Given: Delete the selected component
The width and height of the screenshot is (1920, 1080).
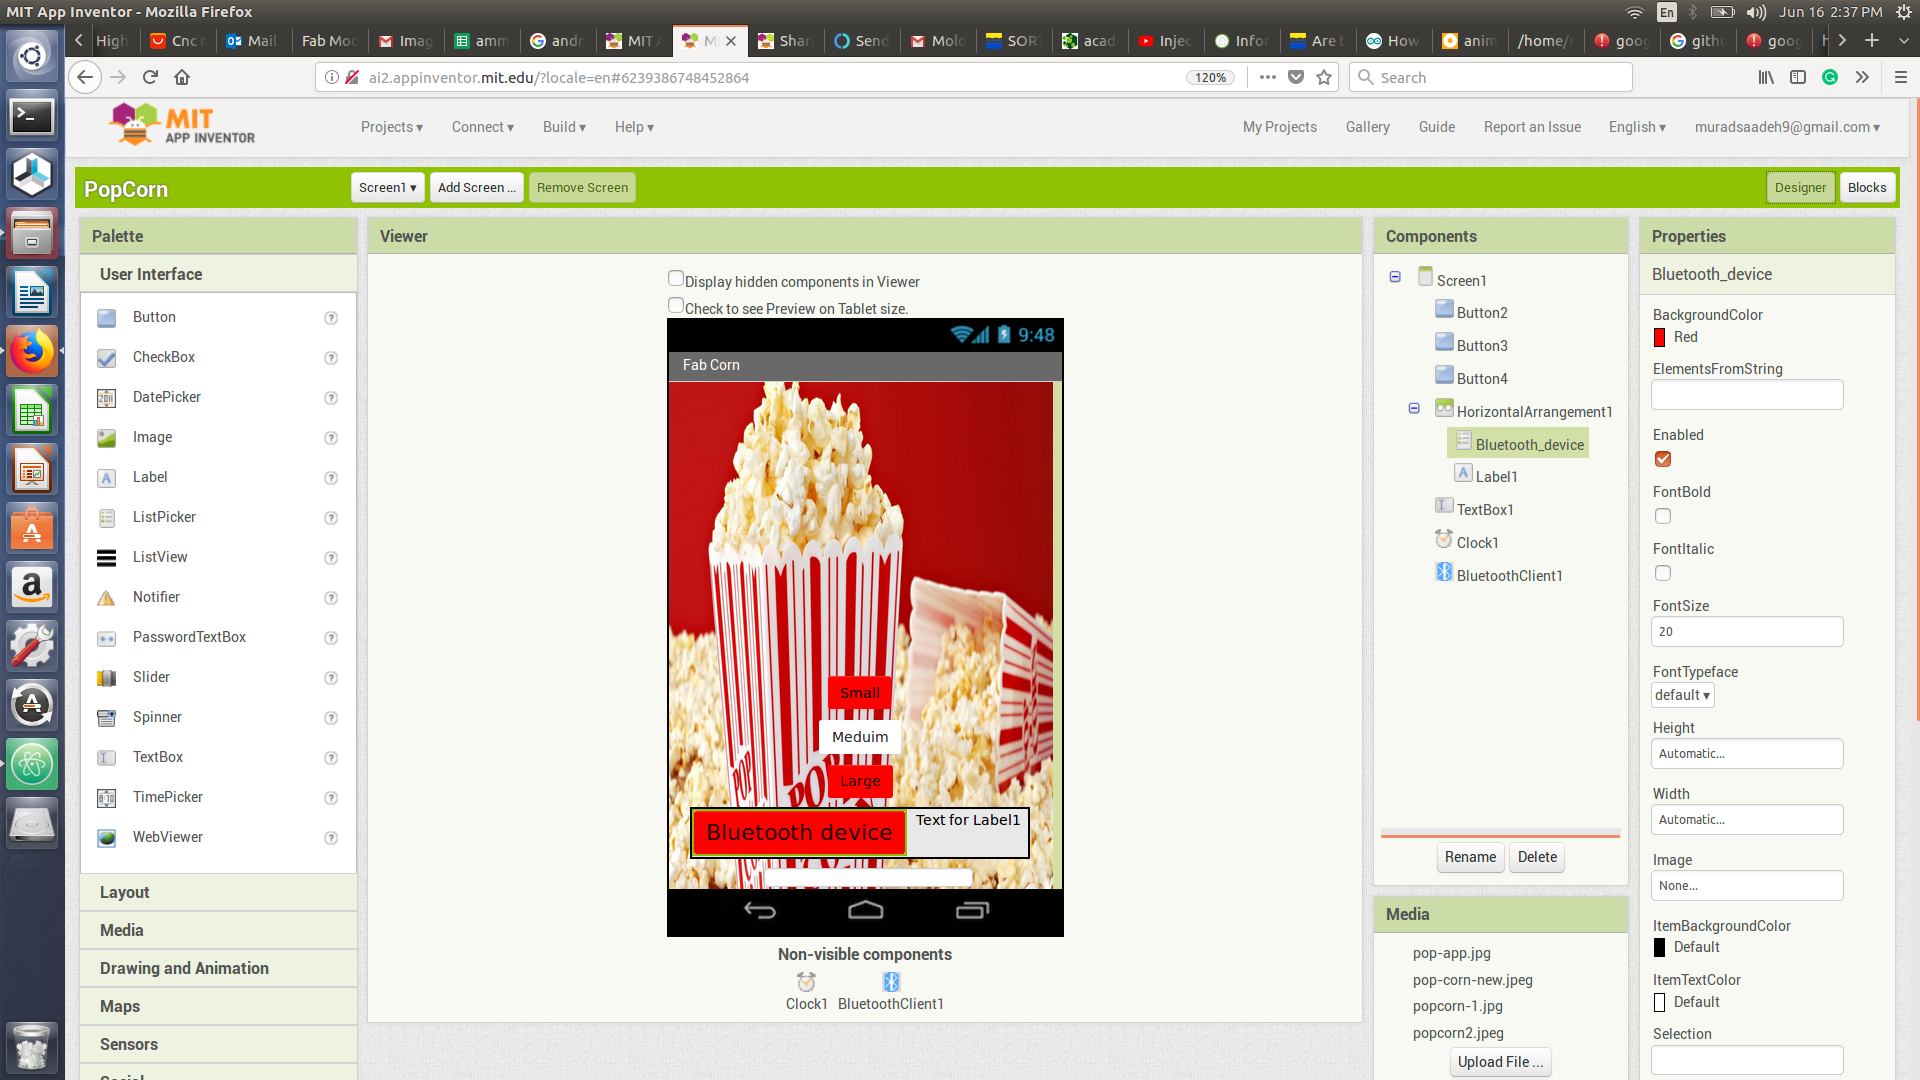Looking at the screenshot, I should pos(1537,857).
